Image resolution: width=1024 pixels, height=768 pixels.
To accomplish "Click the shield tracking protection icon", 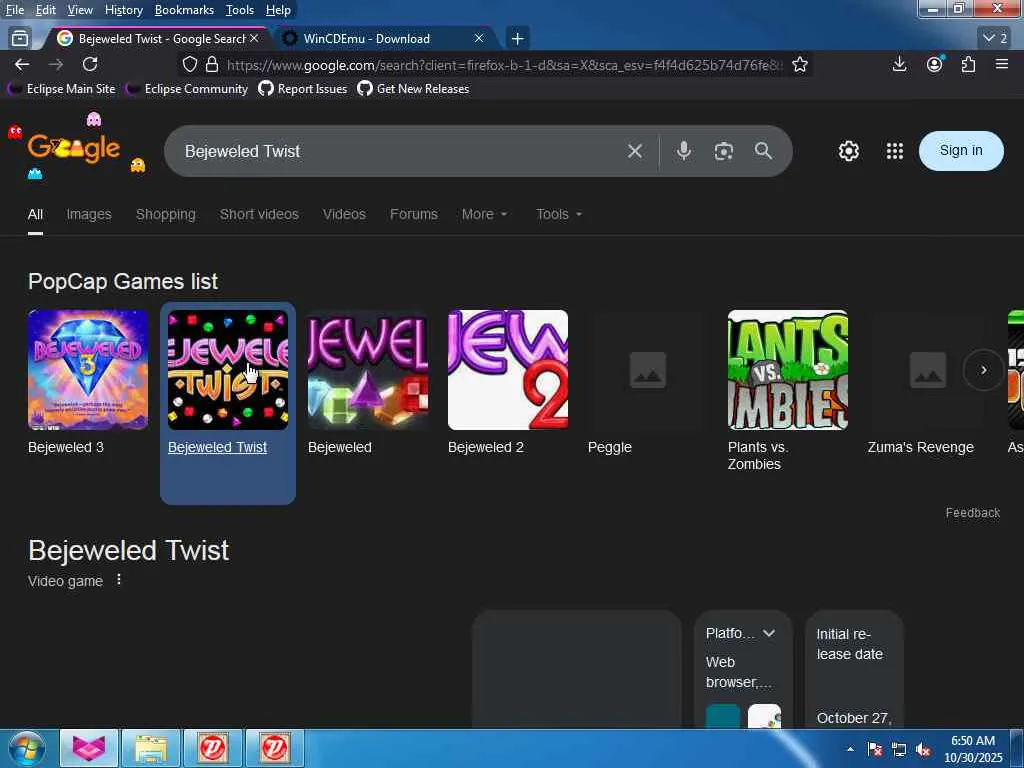I will 189,64.
